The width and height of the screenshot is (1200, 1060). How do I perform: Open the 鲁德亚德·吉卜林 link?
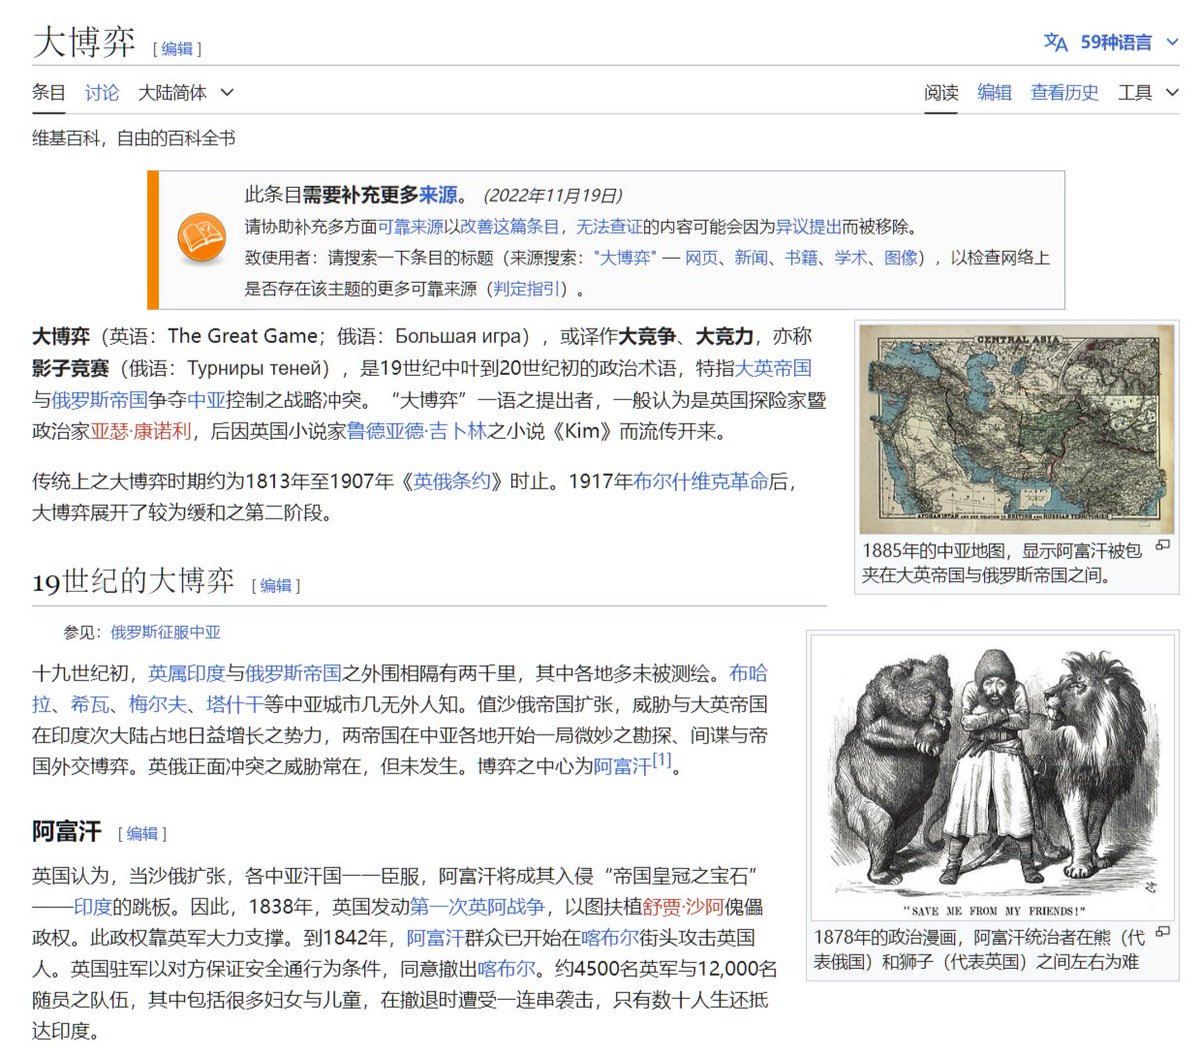pyautogui.click(x=417, y=432)
